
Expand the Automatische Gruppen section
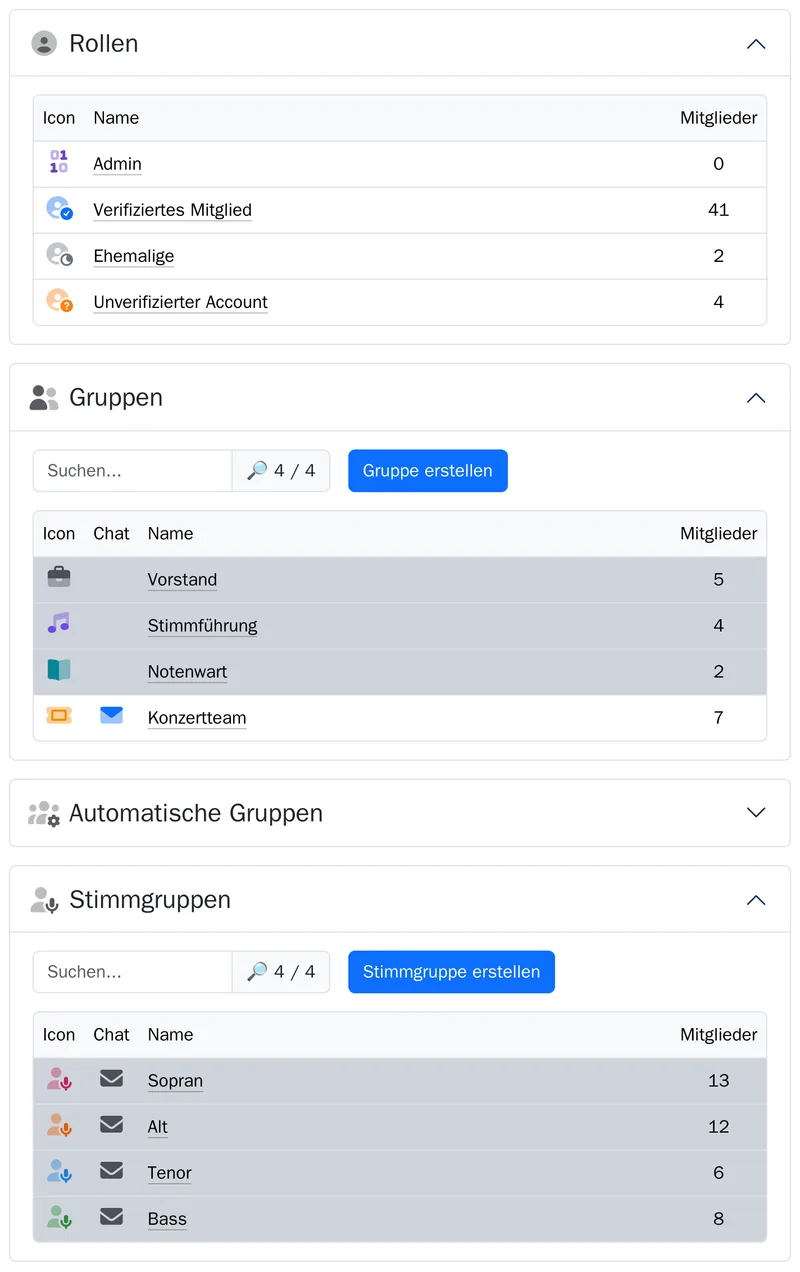coord(756,813)
